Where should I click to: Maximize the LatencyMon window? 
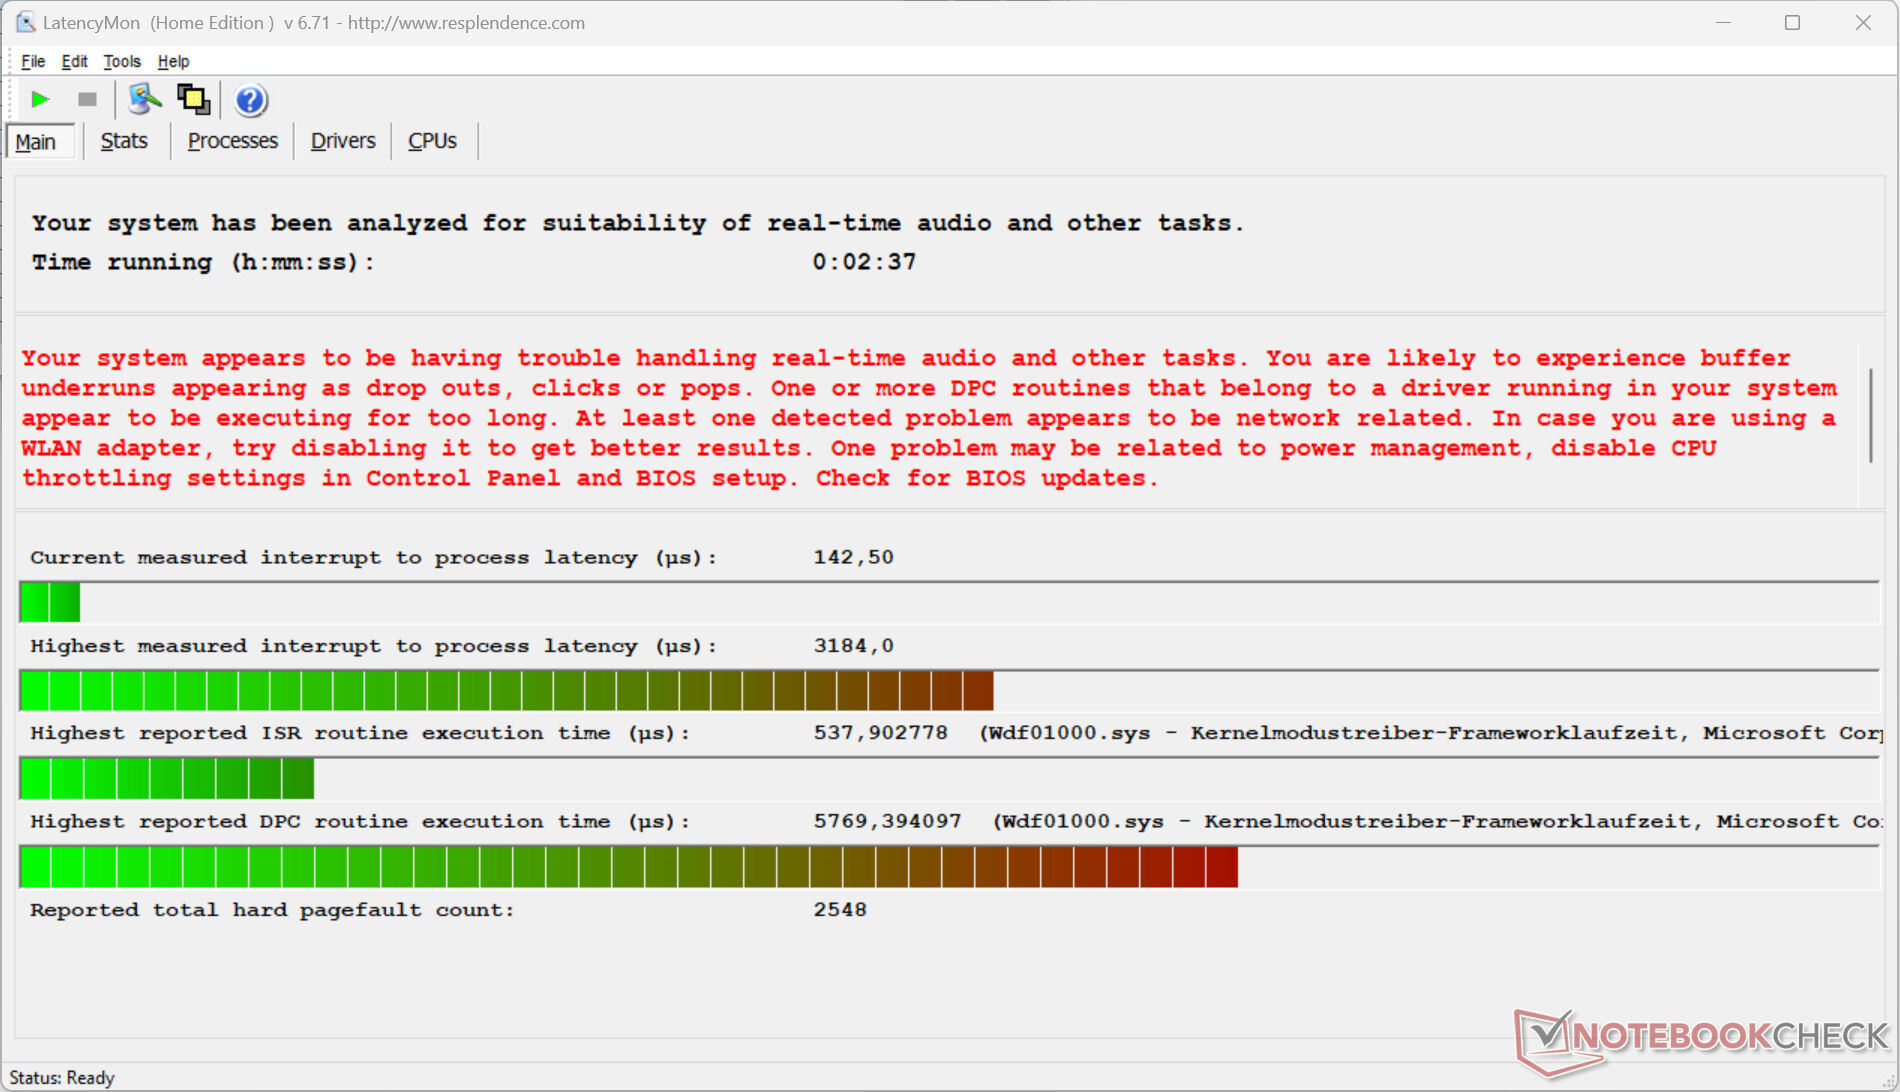(1792, 22)
